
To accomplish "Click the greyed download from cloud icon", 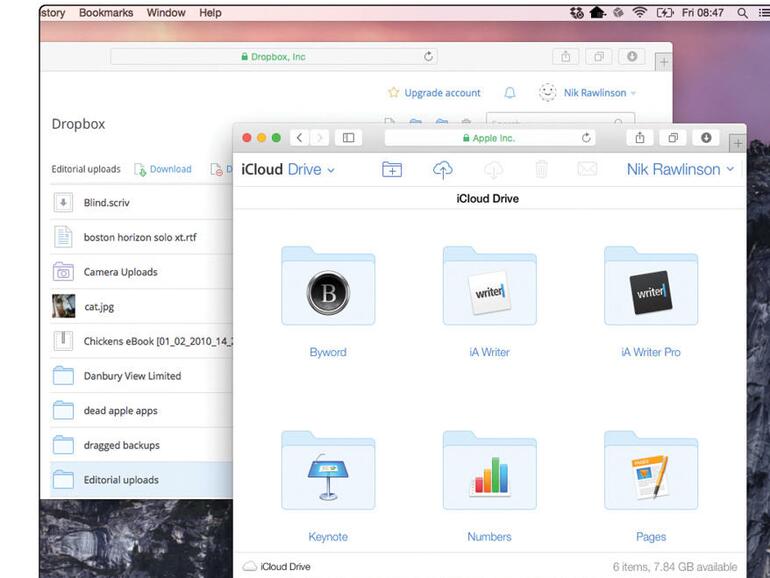I will (x=493, y=170).
